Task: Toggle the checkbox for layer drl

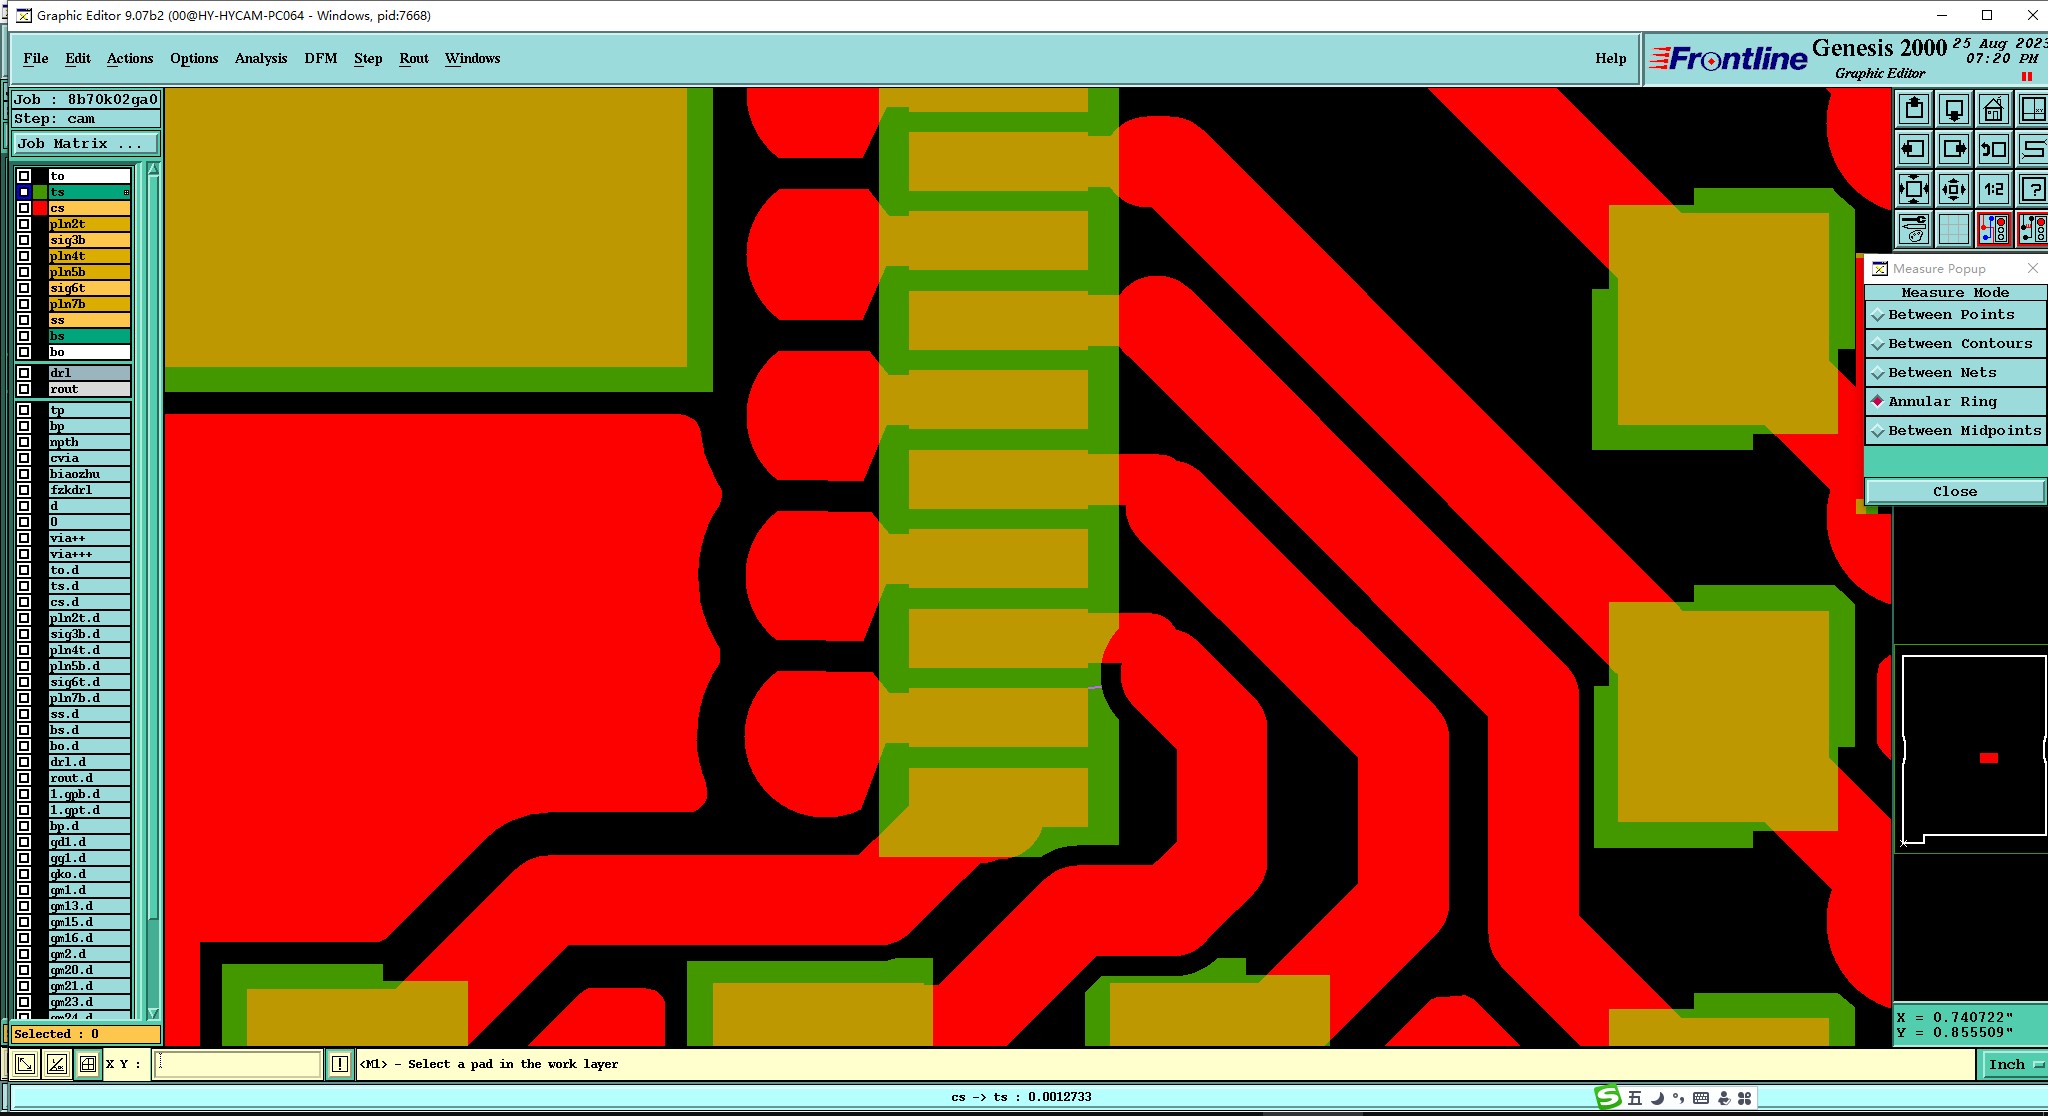Action: tap(24, 373)
